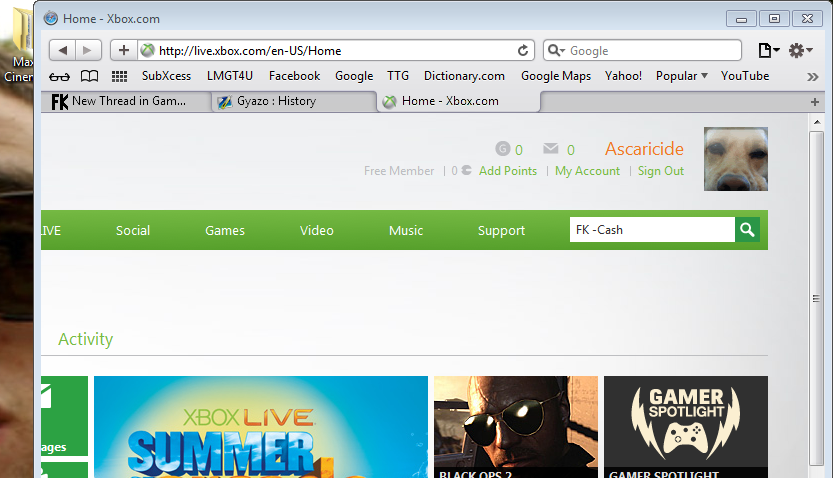Click the Ascaricide gamertag
The width and height of the screenshot is (833, 478).
click(x=644, y=149)
